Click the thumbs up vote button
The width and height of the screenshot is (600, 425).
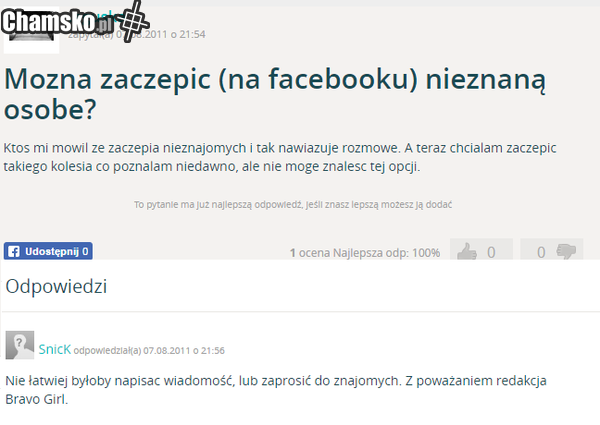pos(480,252)
